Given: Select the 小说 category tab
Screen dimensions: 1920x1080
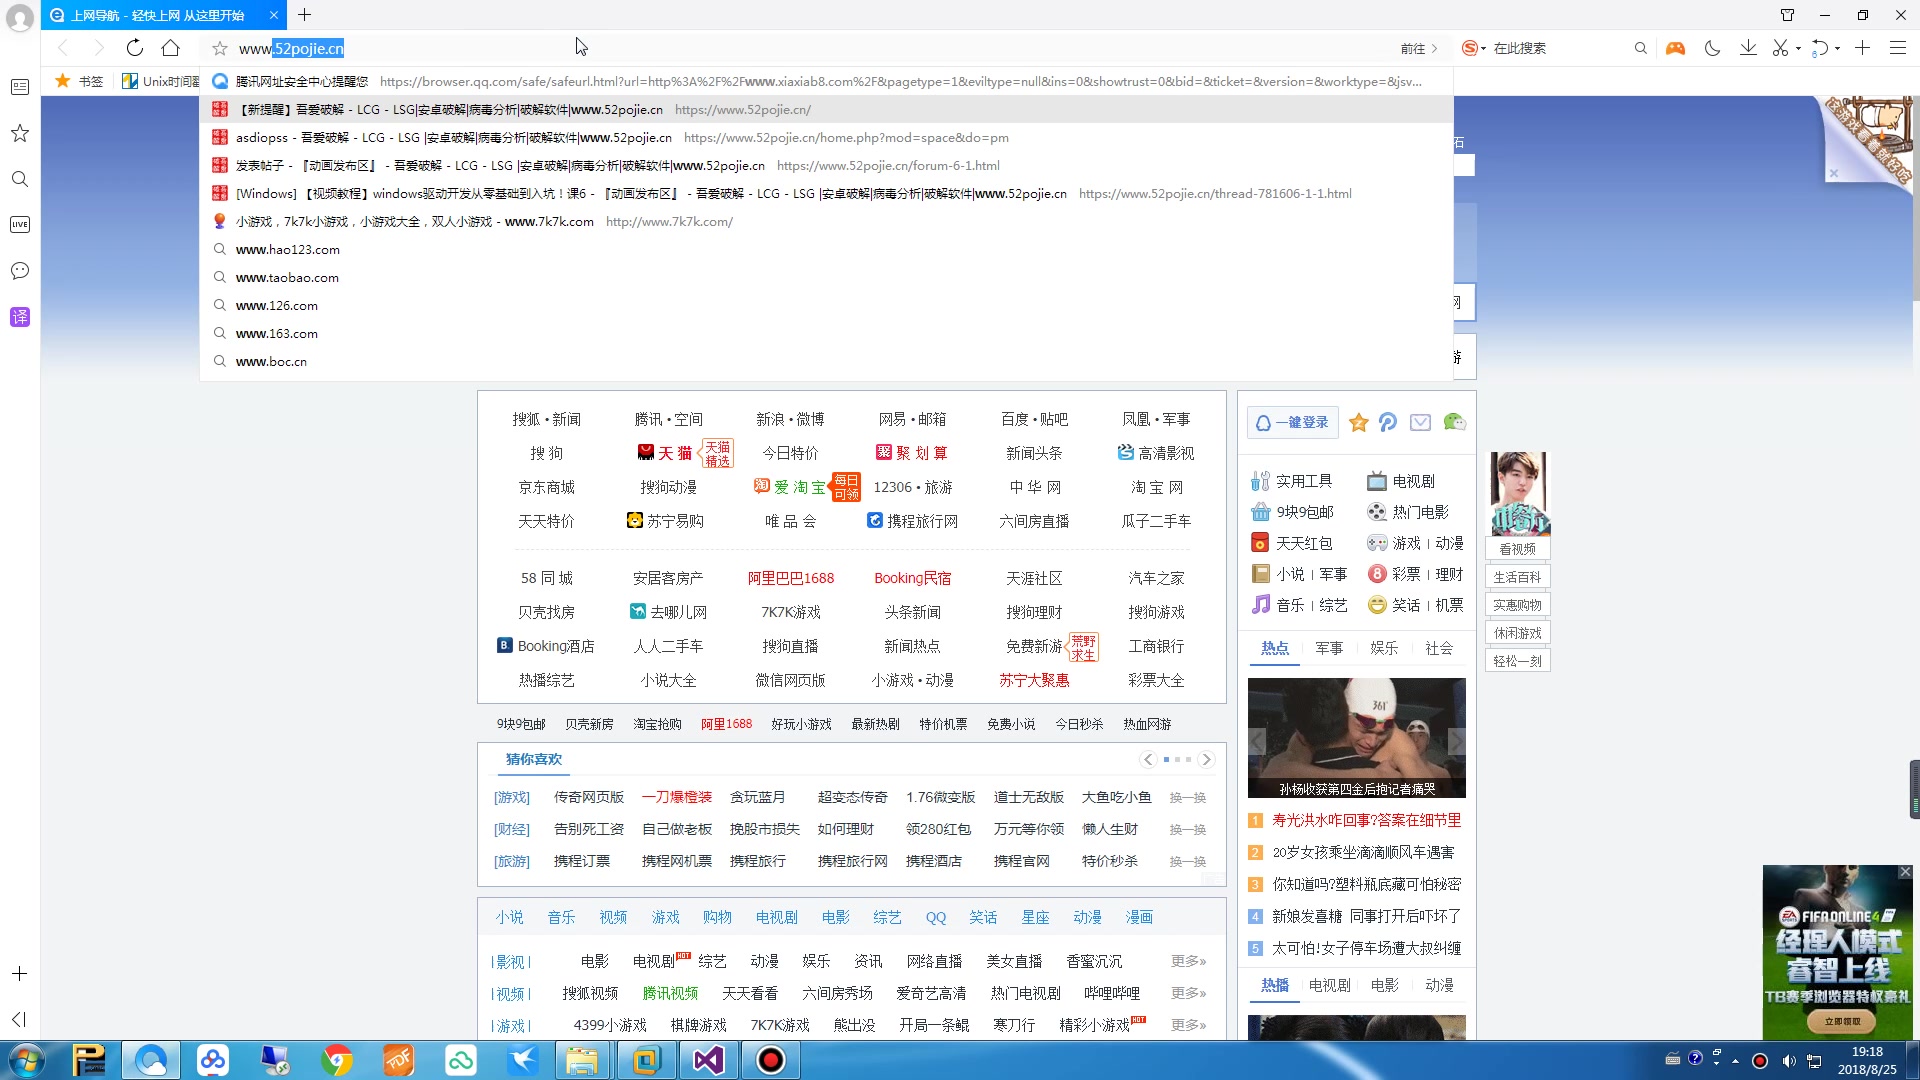Looking at the screenshot, I should (509, 917).
